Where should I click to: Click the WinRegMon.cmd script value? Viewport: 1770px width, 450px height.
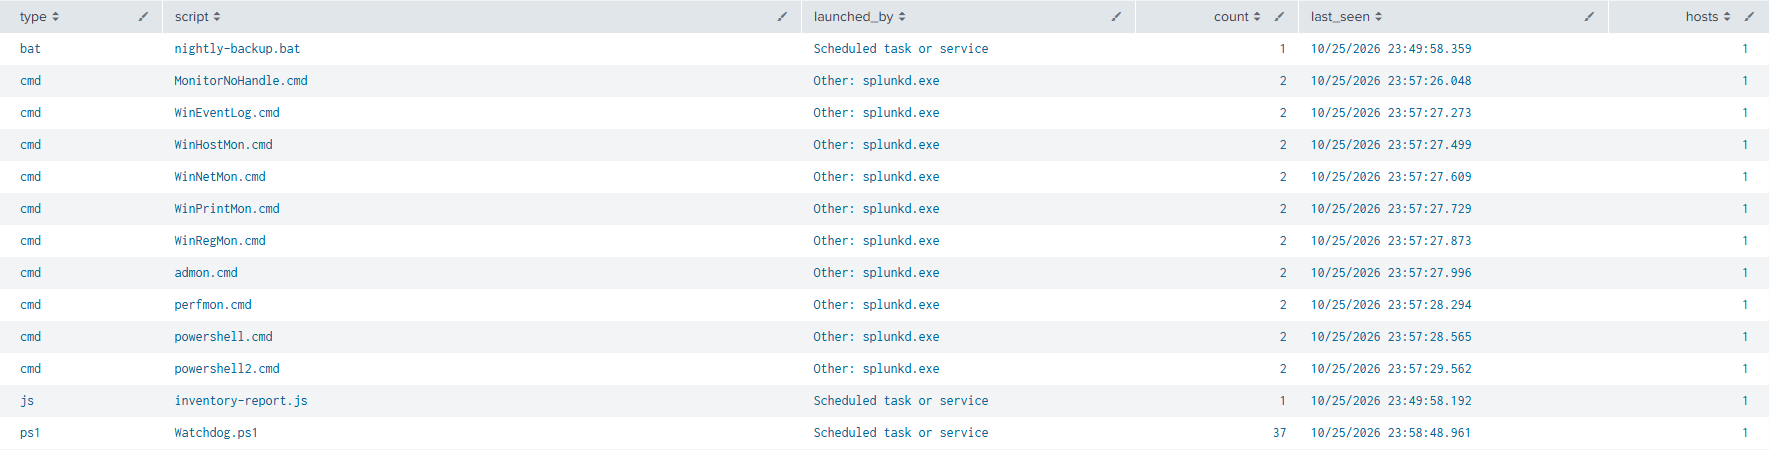(220, 241)
